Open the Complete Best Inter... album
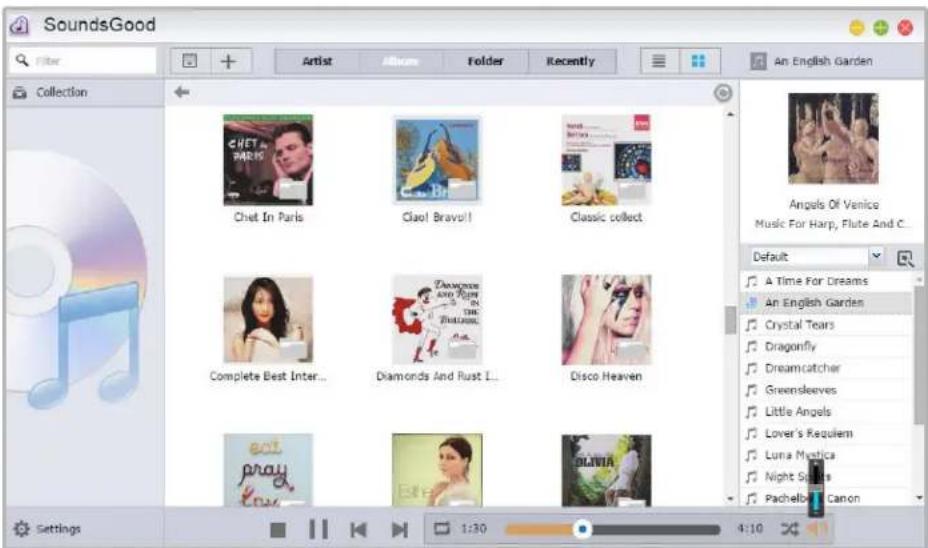Image resolution: width=928 pixels, height=548 pixels. click(268, 320)
